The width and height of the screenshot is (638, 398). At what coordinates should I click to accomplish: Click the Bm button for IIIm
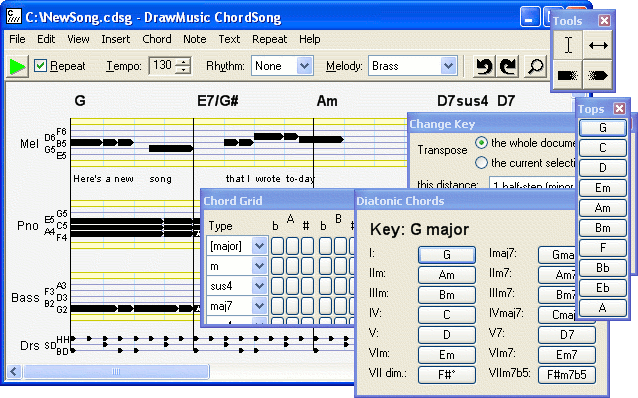[447, 295]
